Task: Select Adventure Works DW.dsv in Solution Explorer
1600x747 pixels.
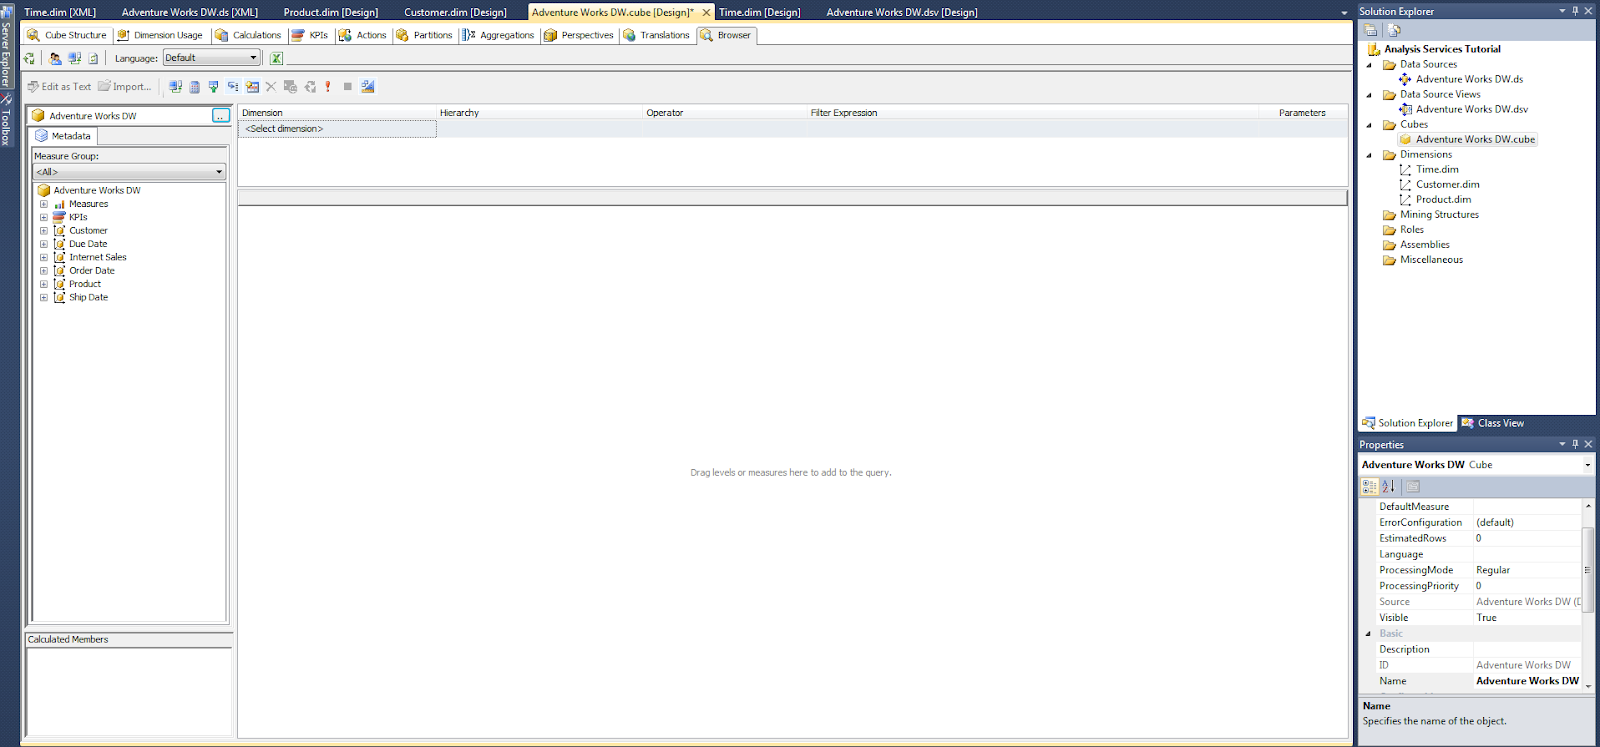Action: (1472, 109)
